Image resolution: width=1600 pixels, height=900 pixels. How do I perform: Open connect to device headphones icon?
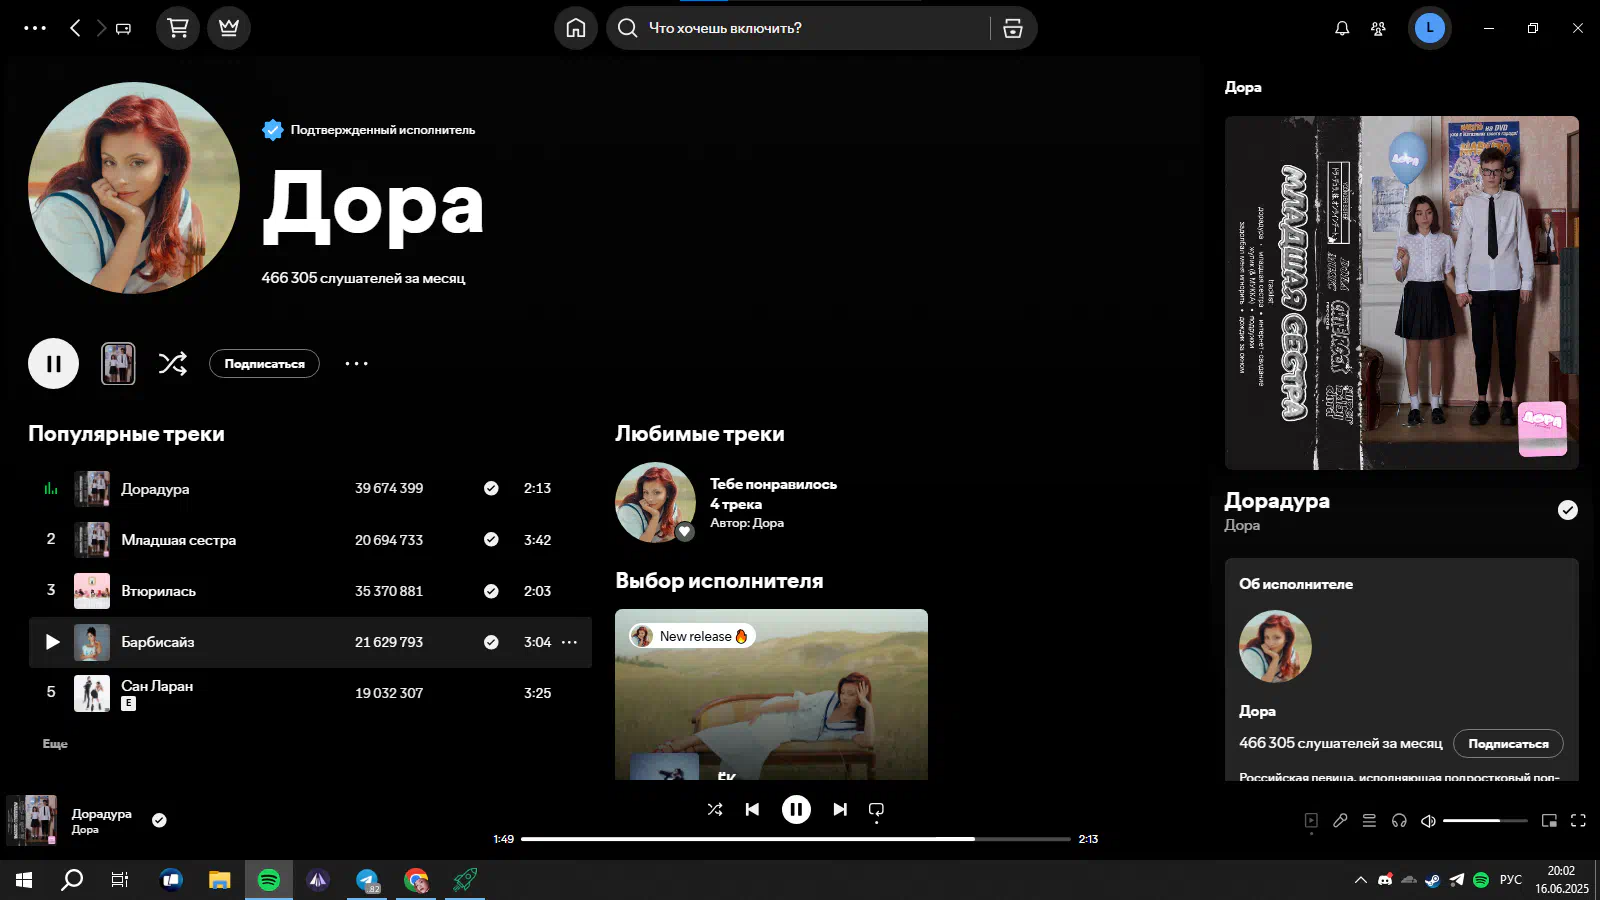pyautogui.click(x=1399, y=820)
